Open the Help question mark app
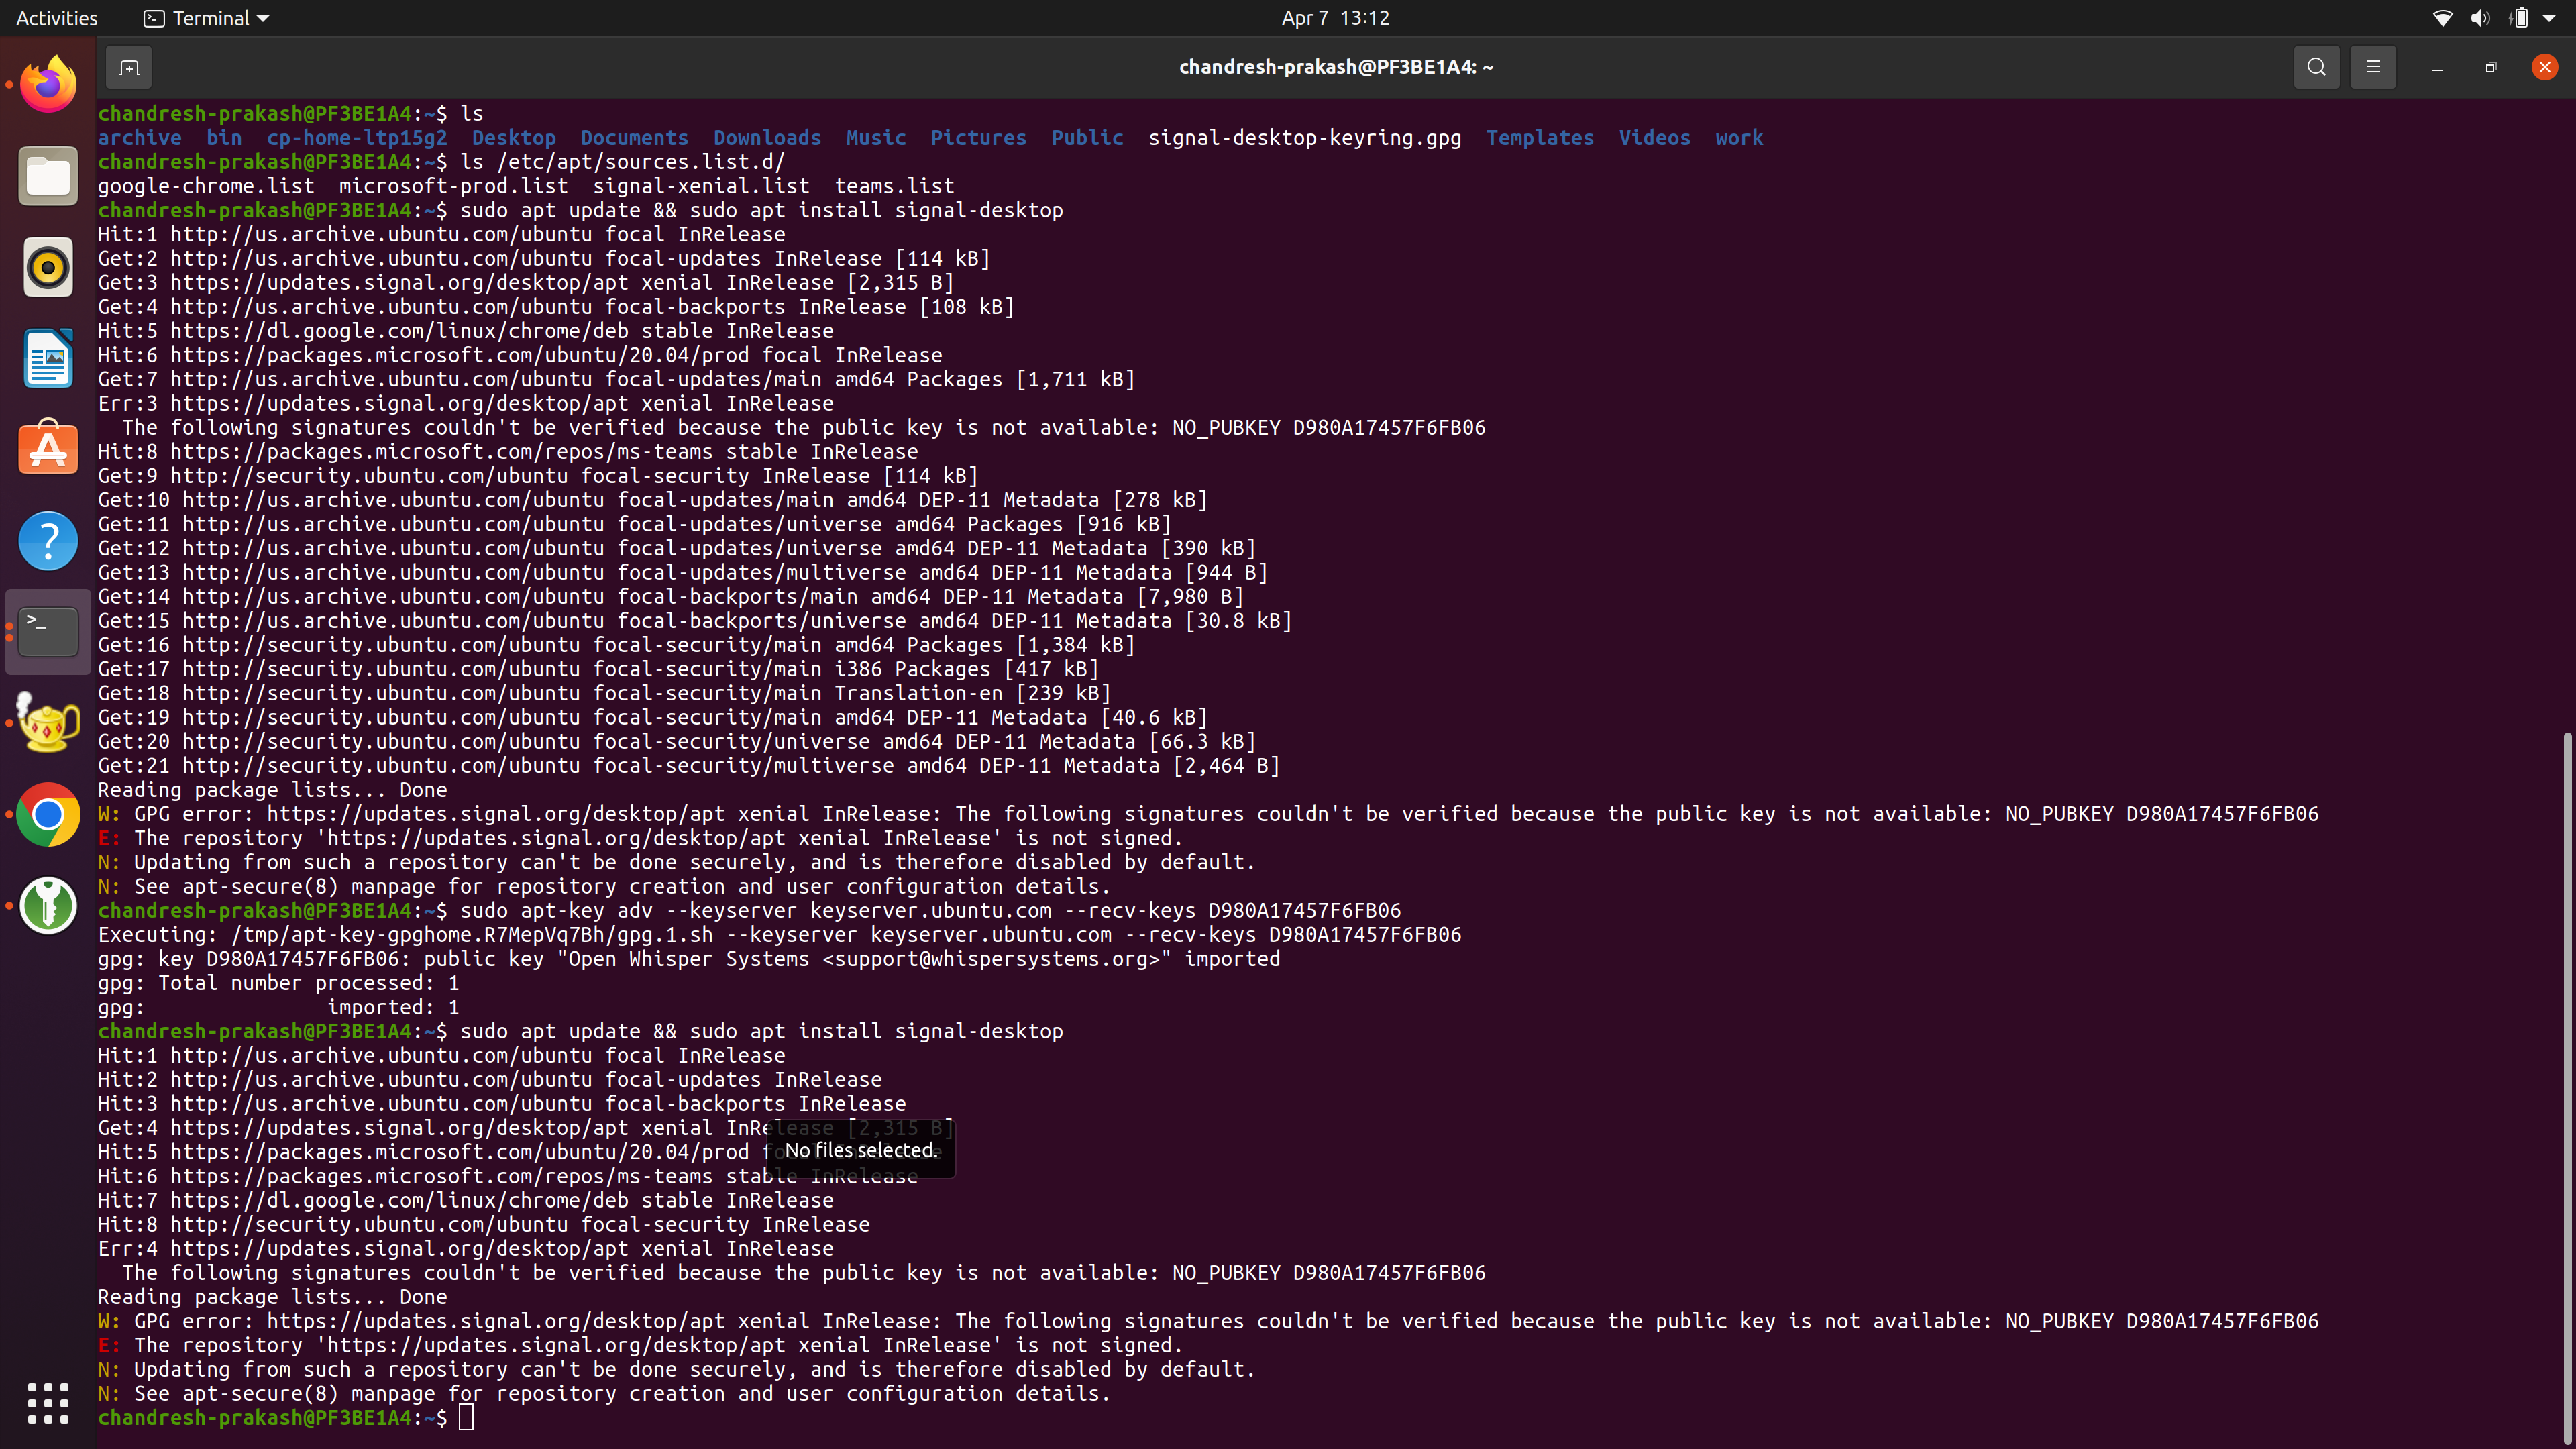This screenshot has width=2576, height=1449. (48, 541)
